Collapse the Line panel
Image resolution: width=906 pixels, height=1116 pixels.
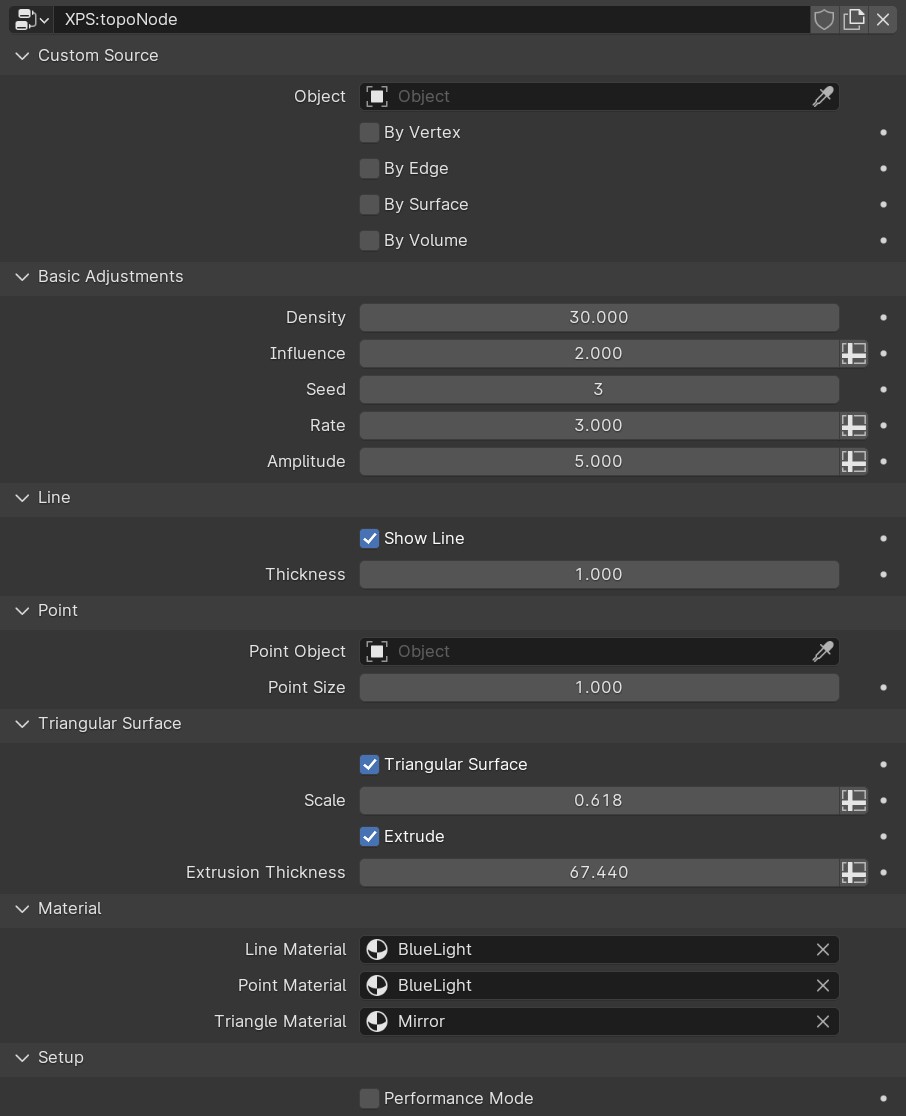tap(22, 498)
